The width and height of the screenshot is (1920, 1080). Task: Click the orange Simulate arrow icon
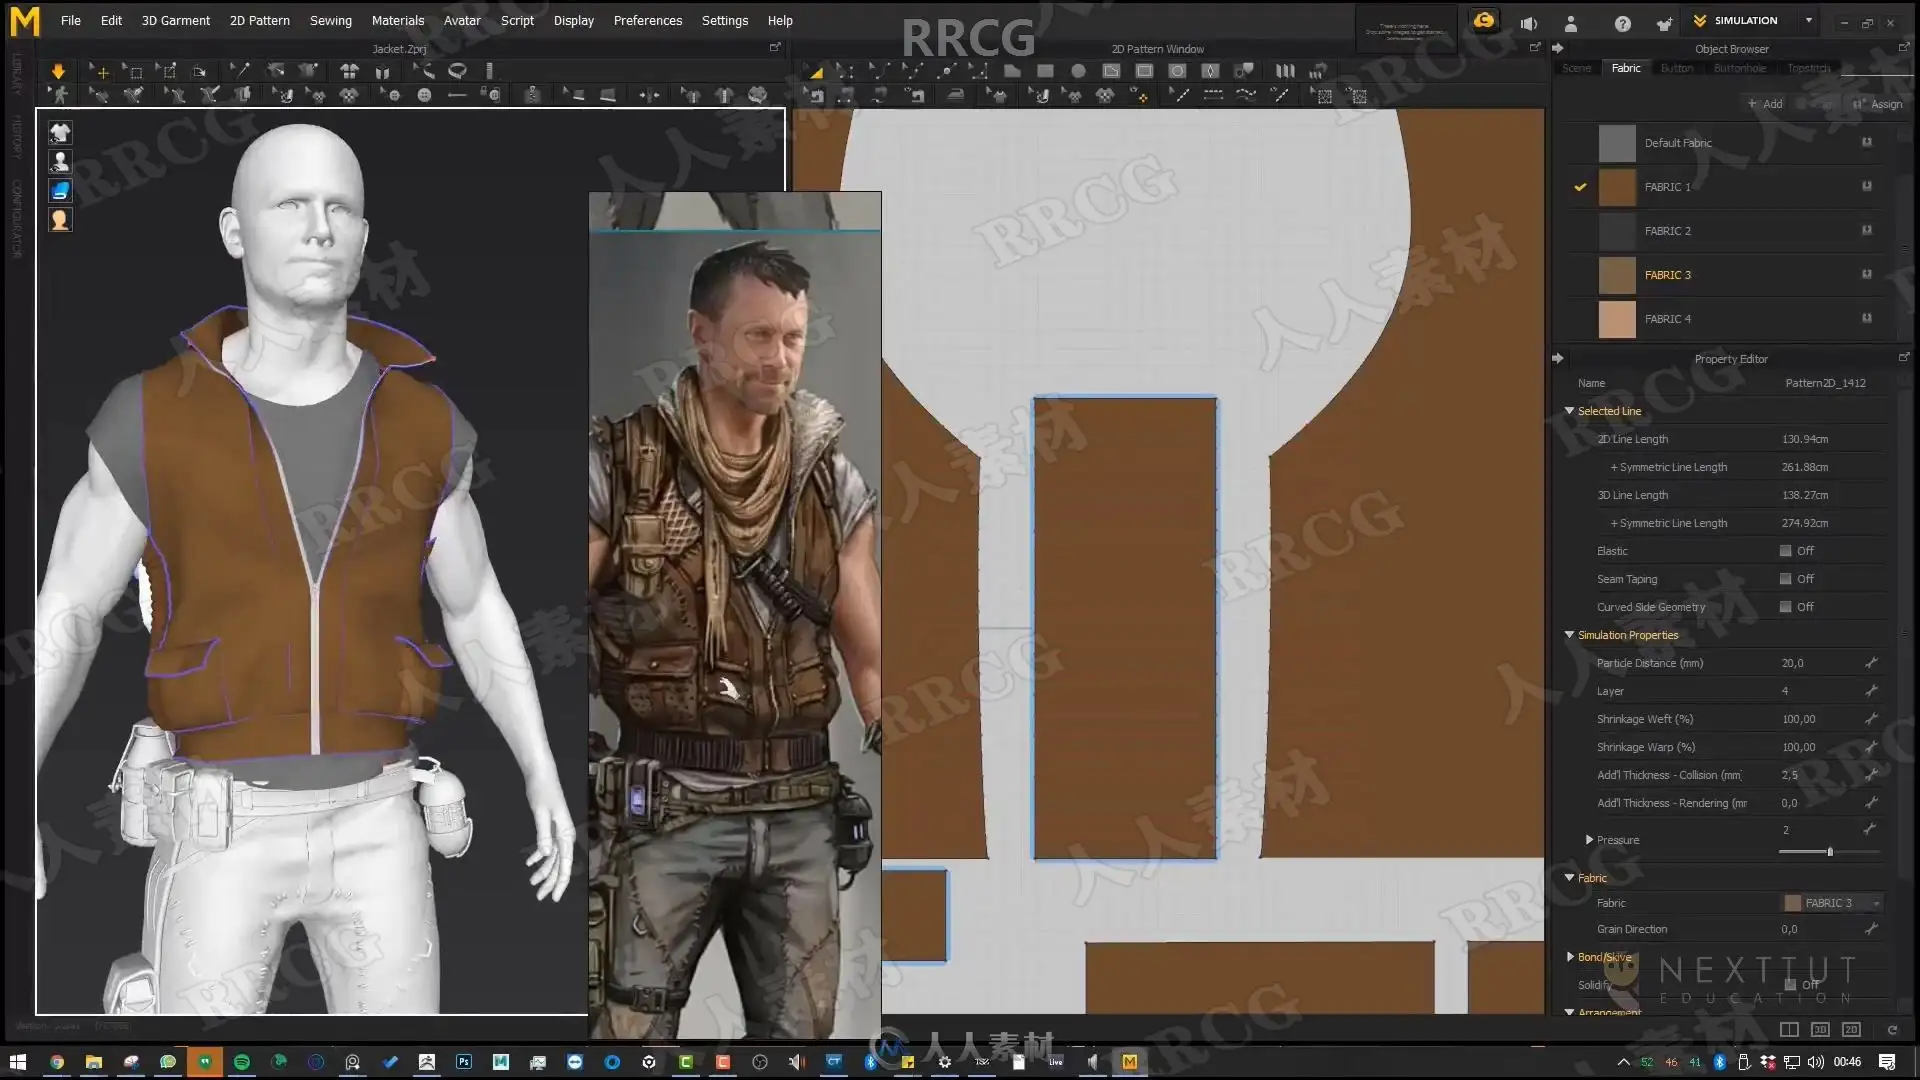(x=58, y=71)
